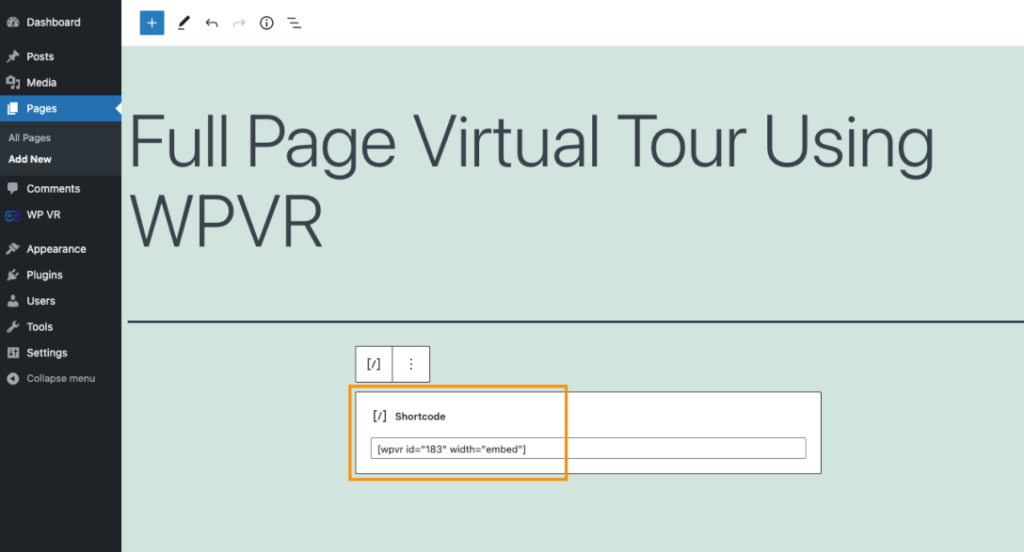Click the Appearance paintbrush icon

(13, 248)
